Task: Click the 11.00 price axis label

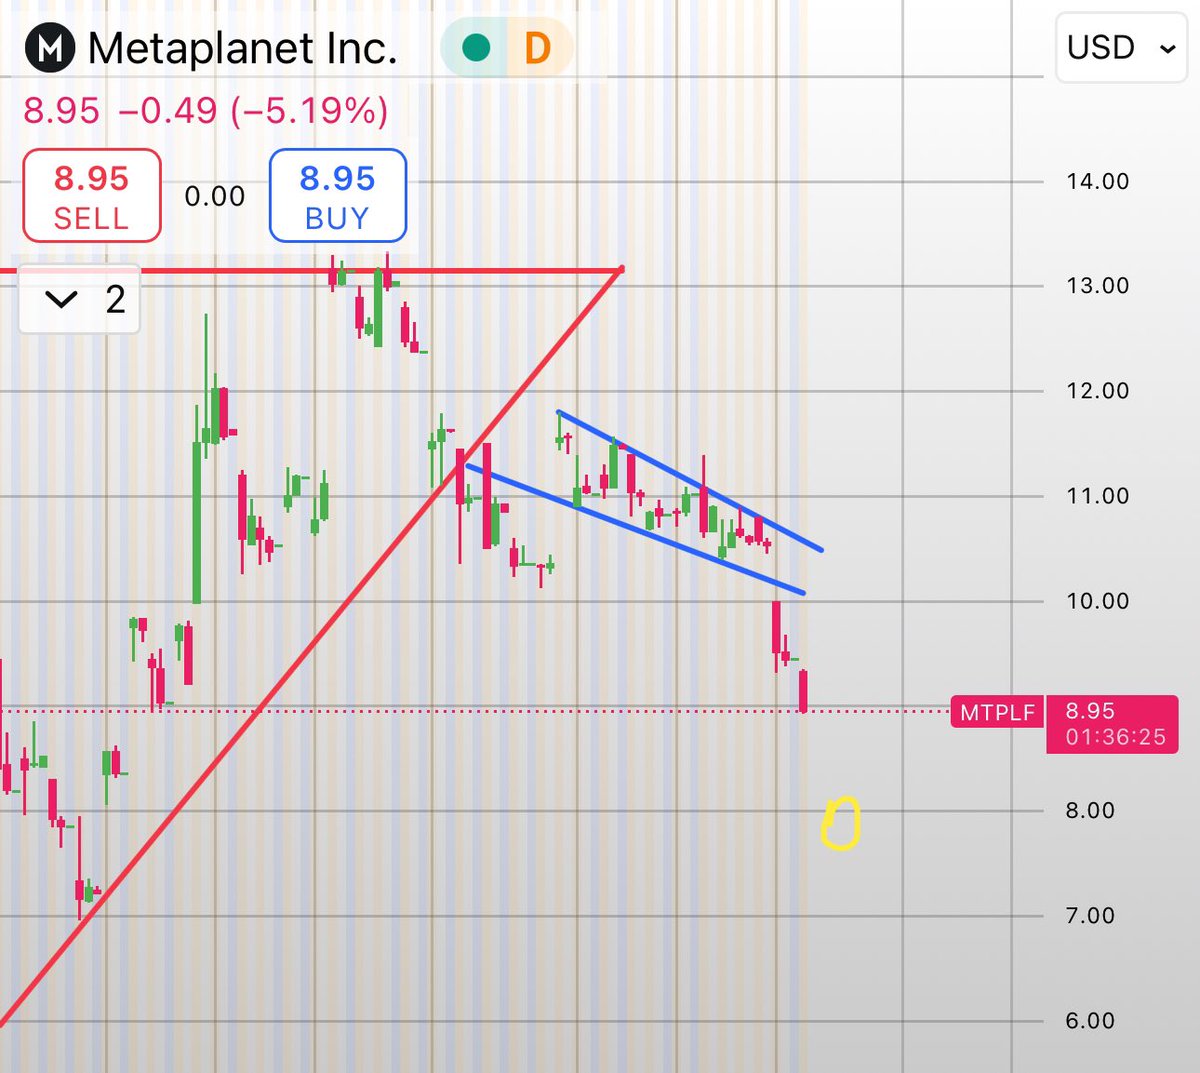Action: point(1097,496)
